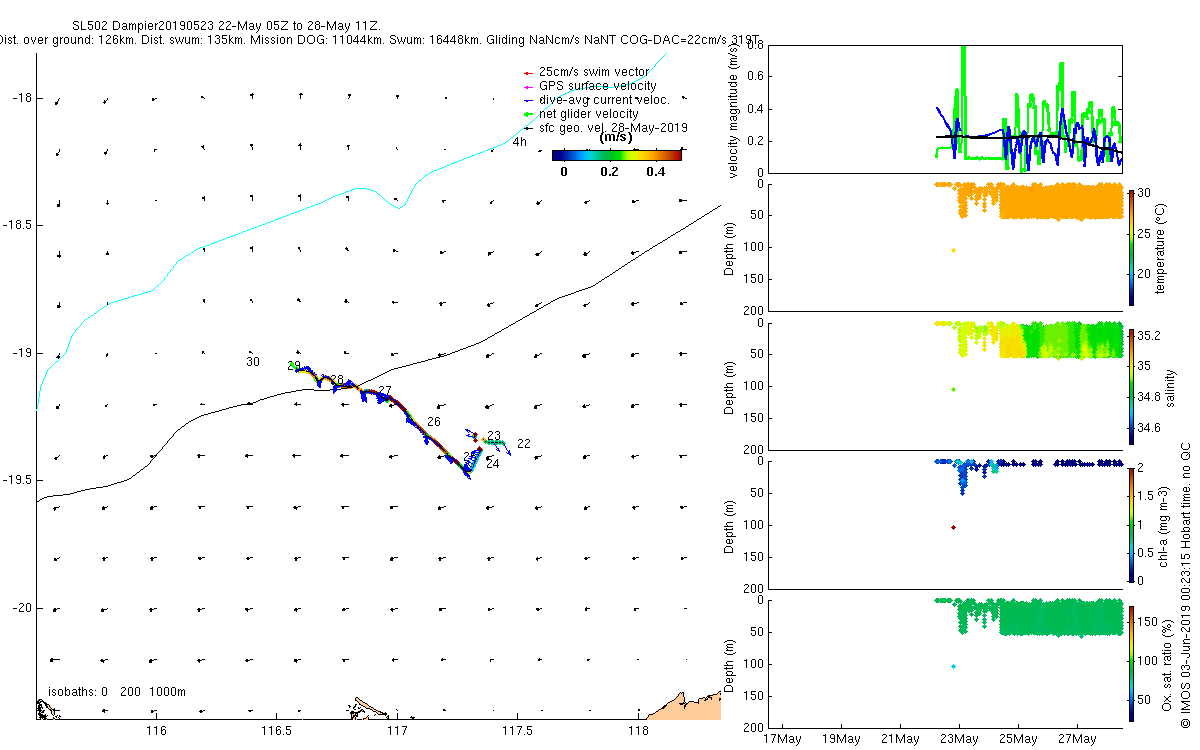Viewport: 1200px width, 750px height.
Task: Click the '21May' date tick
Action: point(900,739)
